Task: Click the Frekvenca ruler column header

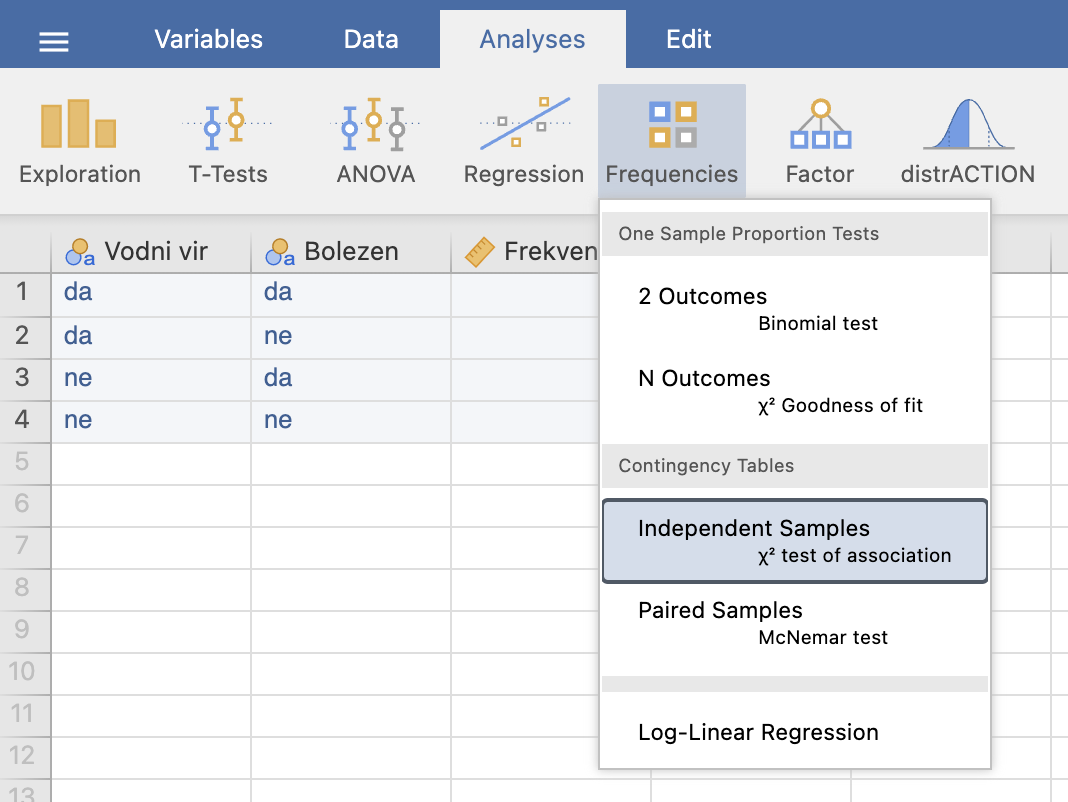Action: point(525,251)
